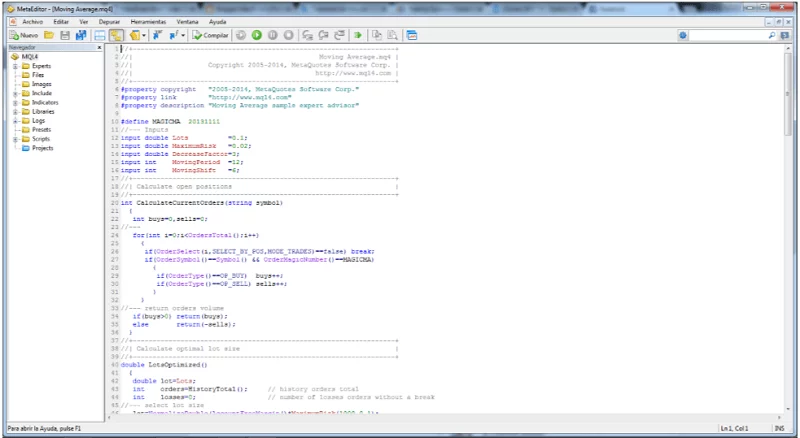This screenshot has width=800, height=438.
Task: Click the green right-arrow toolbar icon
Action: pos(358,35)
